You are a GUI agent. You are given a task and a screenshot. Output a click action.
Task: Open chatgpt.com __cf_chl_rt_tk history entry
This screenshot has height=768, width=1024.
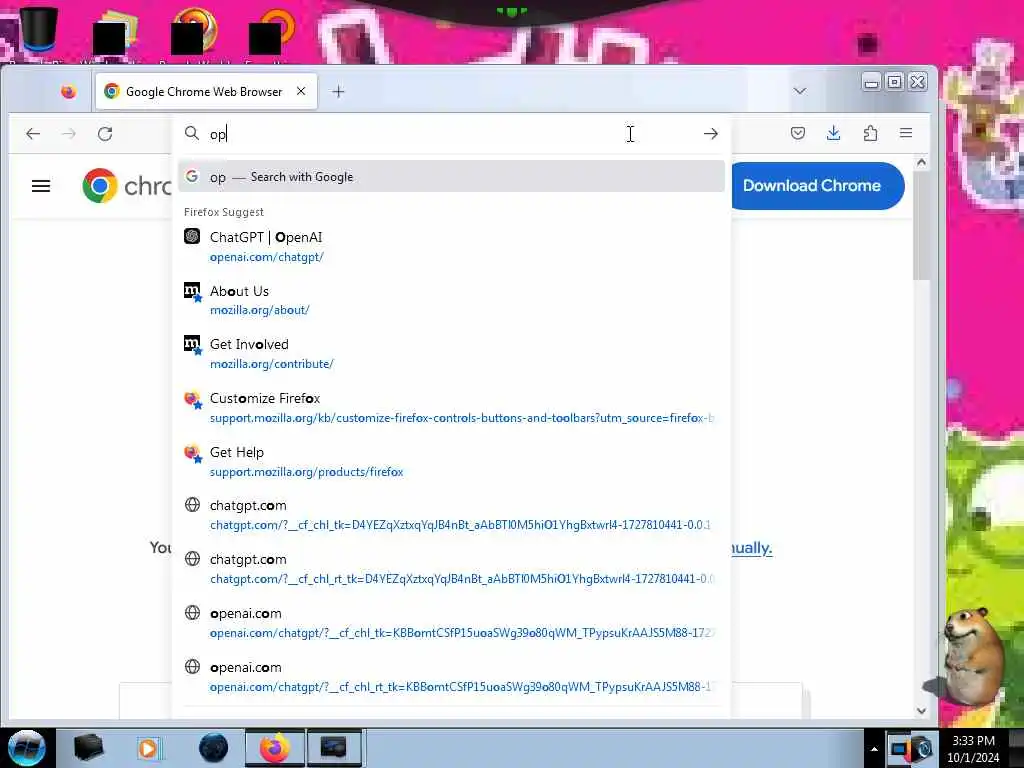(x=451, y=568)
